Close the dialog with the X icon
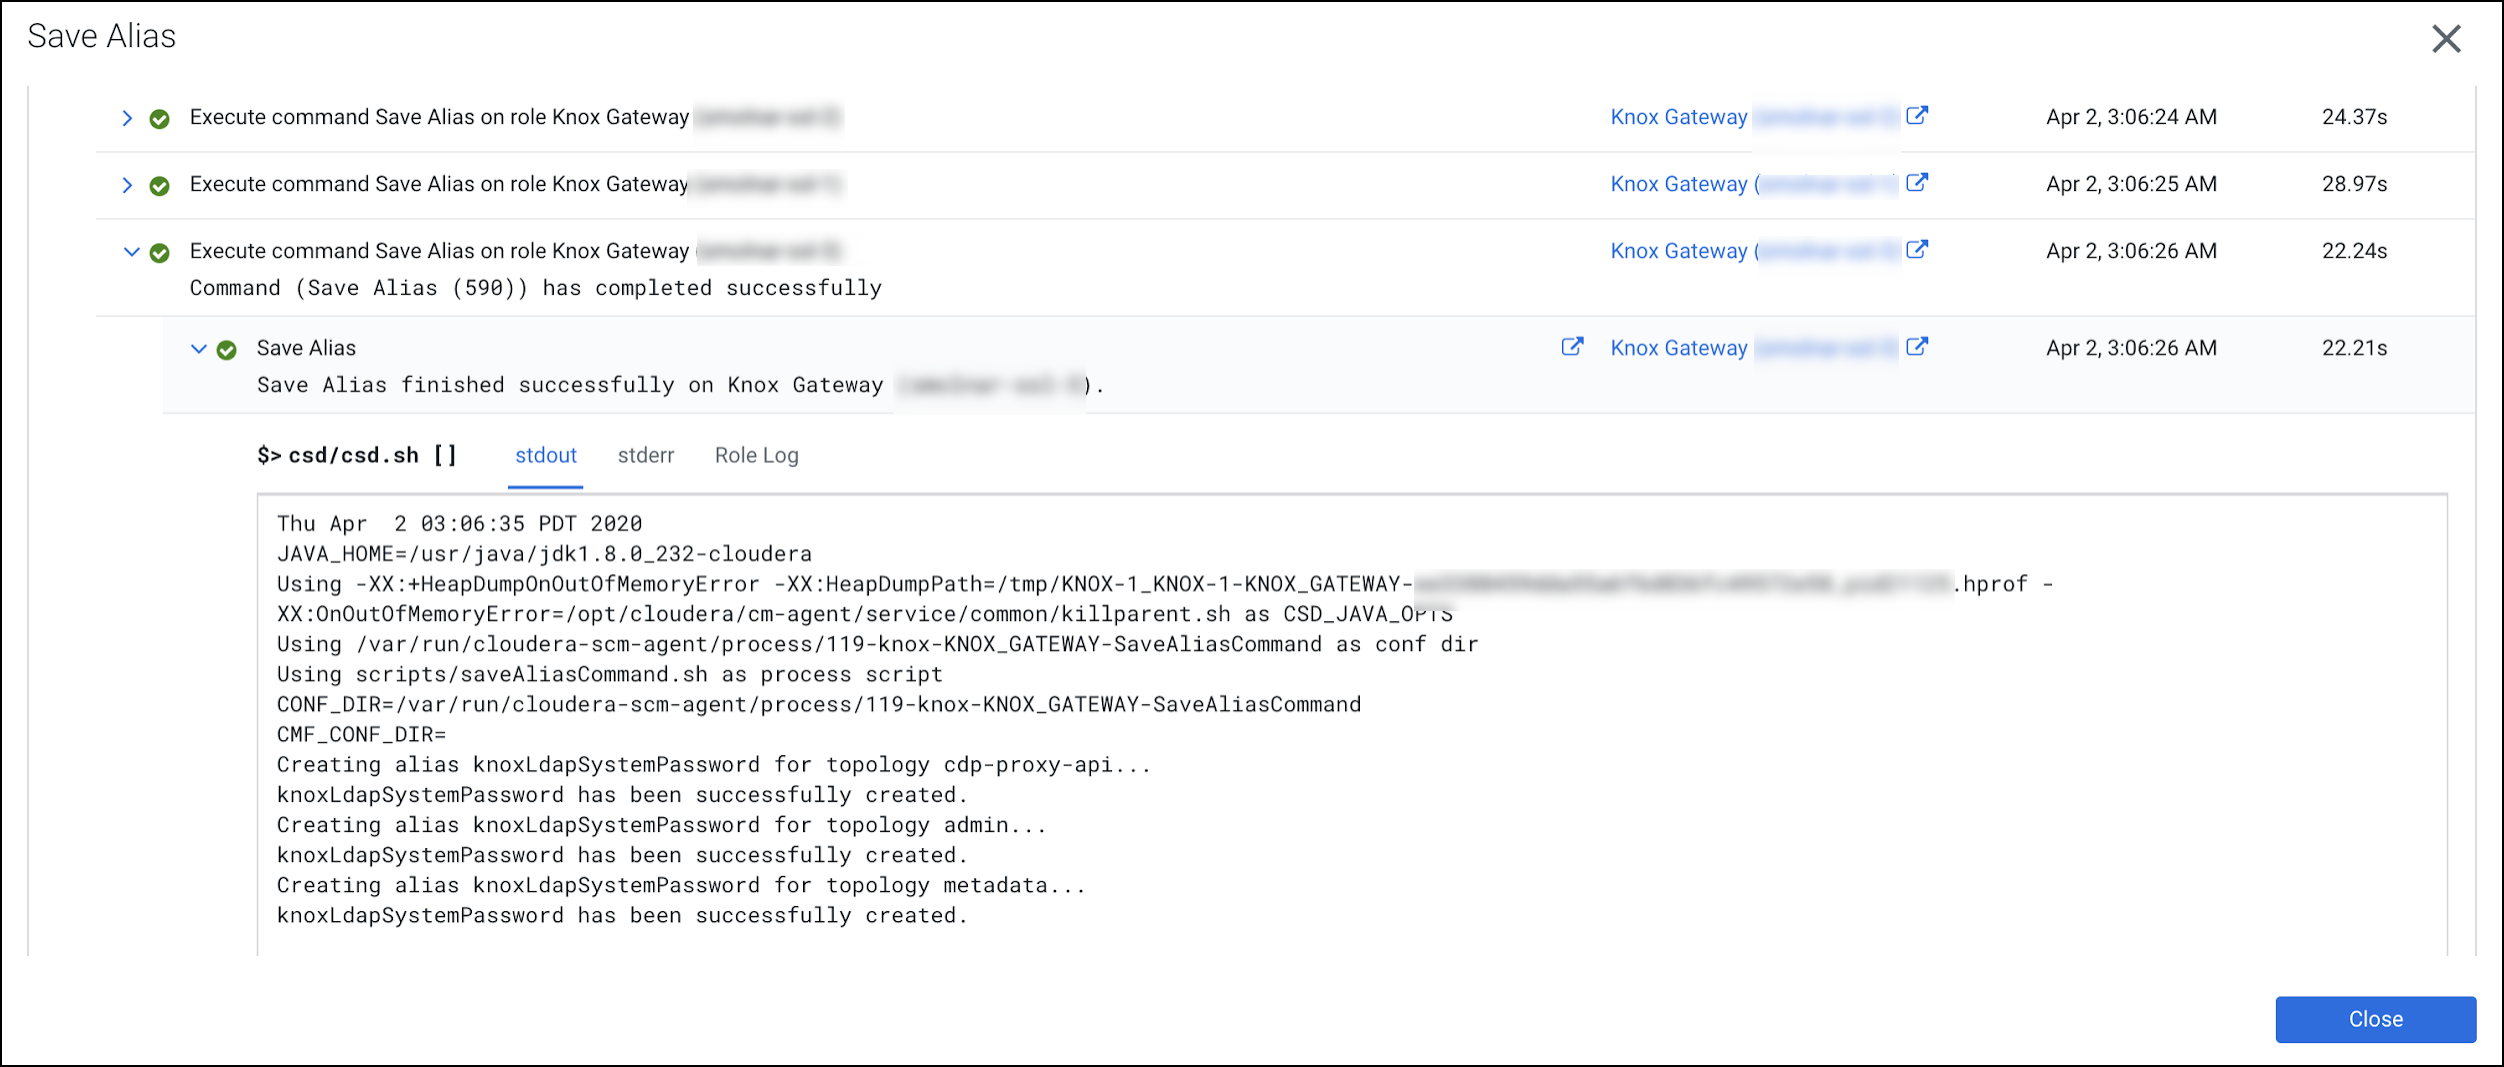 point(2446,39)
